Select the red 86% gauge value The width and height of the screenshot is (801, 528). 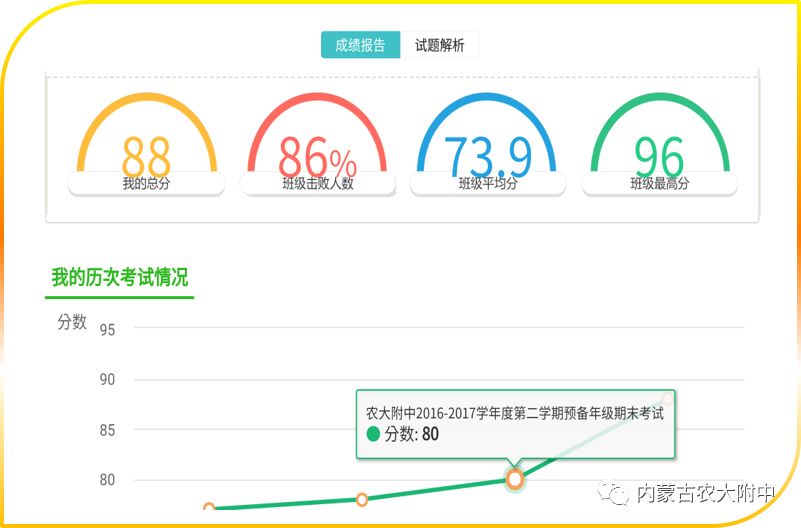click(316, 156)
